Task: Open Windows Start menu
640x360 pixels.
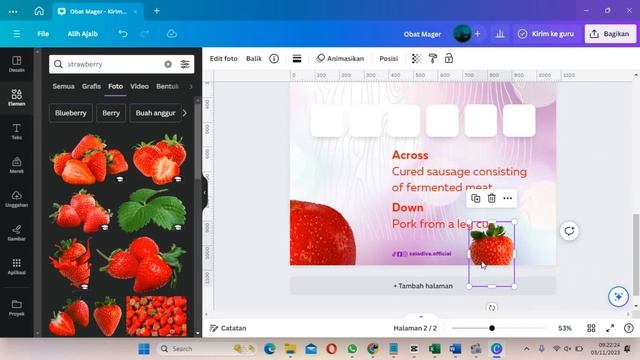Action: click(x=144, y=349)
